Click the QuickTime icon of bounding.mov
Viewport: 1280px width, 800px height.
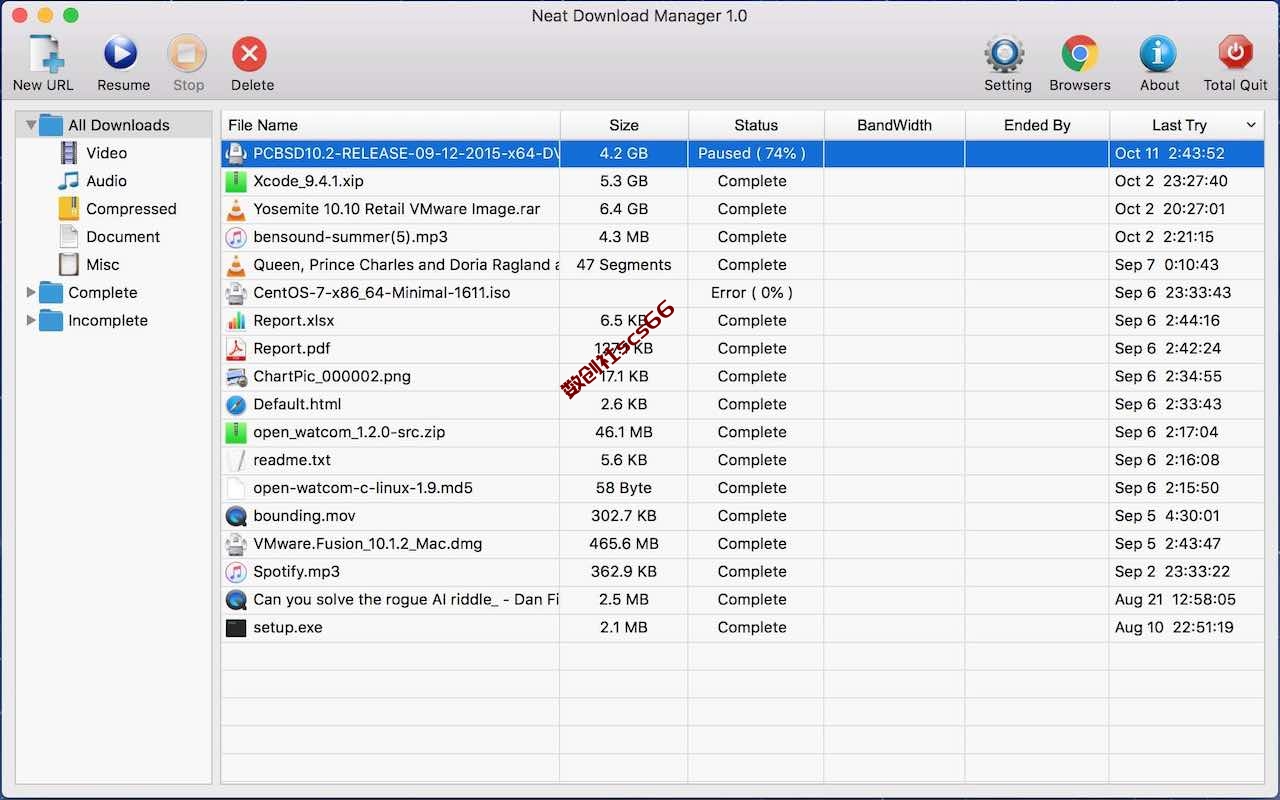tap(236, 517)
